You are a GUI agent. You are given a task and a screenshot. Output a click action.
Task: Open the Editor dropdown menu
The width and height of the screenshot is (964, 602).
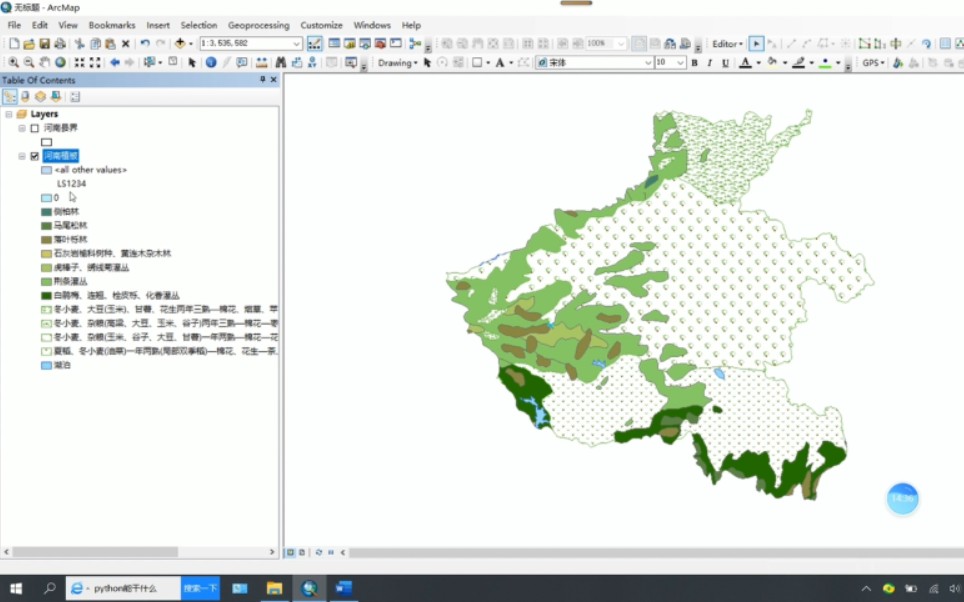727,44
